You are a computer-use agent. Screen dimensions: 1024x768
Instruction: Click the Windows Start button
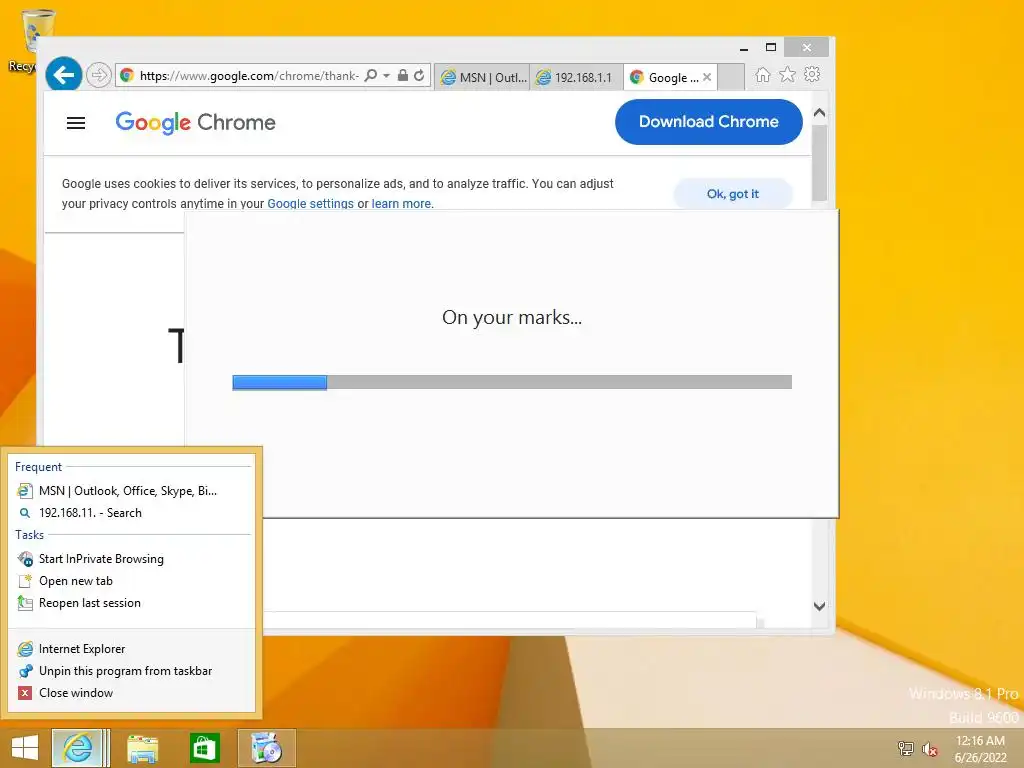(x=24, y=748)
